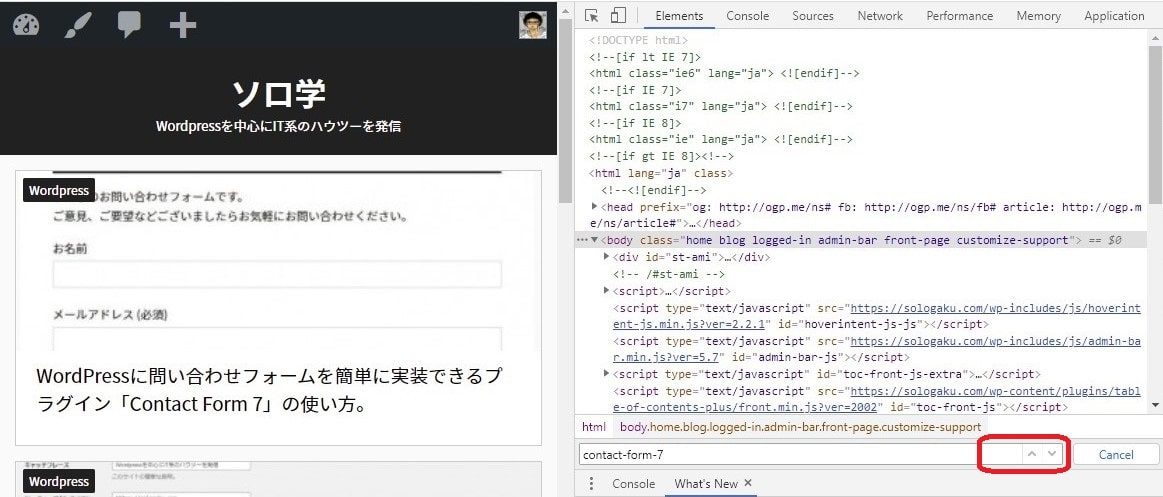The height and width of the screenshot is (497, 1163).
Task: Select the html lang="ja" class line
Action: pos(661,174)
